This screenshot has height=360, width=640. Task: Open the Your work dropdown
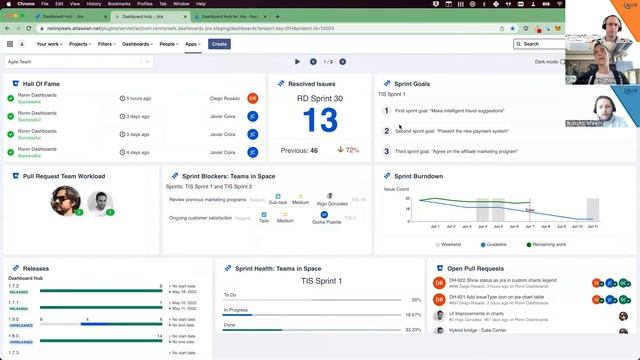tap(49, 44)
